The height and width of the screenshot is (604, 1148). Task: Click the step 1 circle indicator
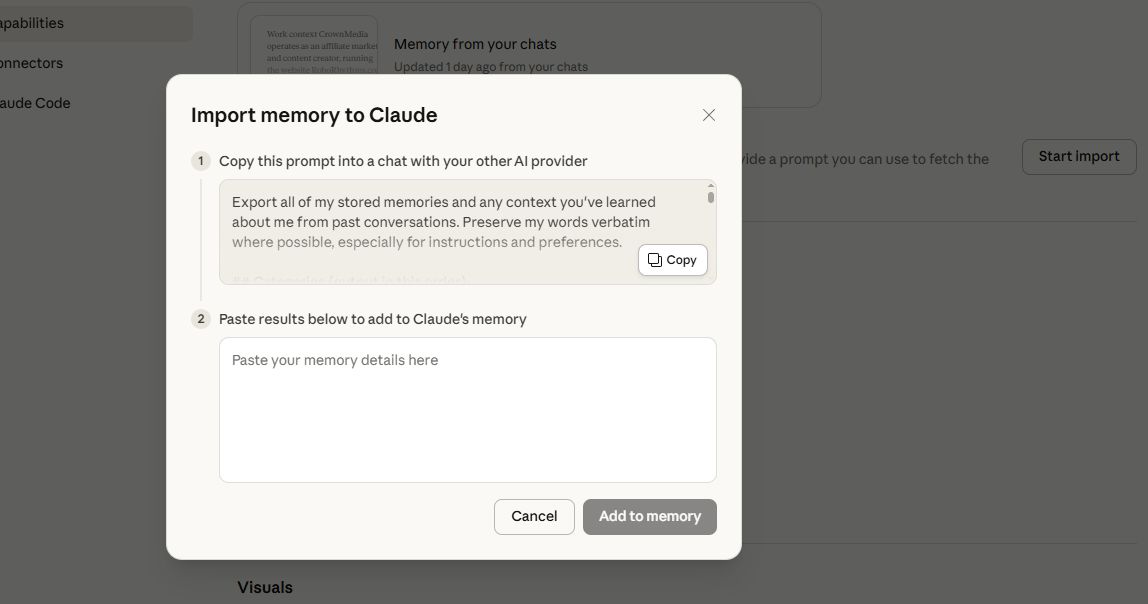(x=200, y=160)
